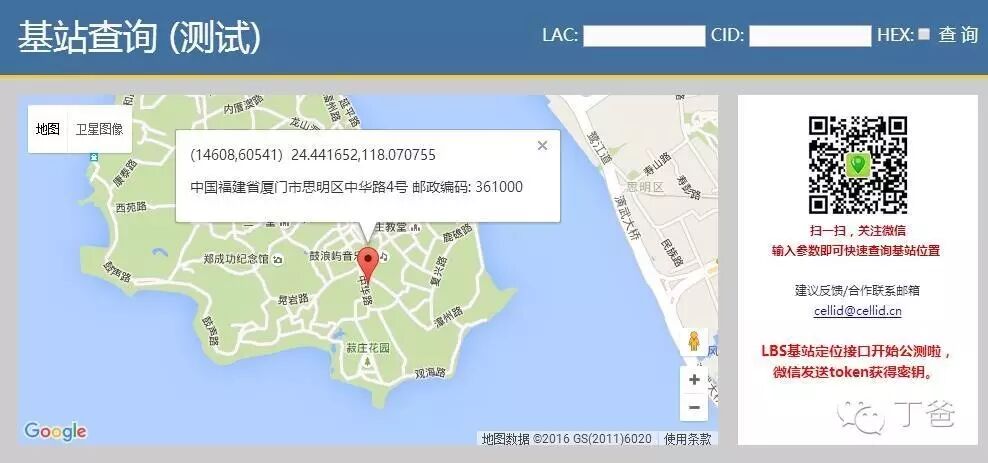Screen dimensions: 988x463
Task: Click the 鹭江道 road label
Action: (x=599, y=147)
